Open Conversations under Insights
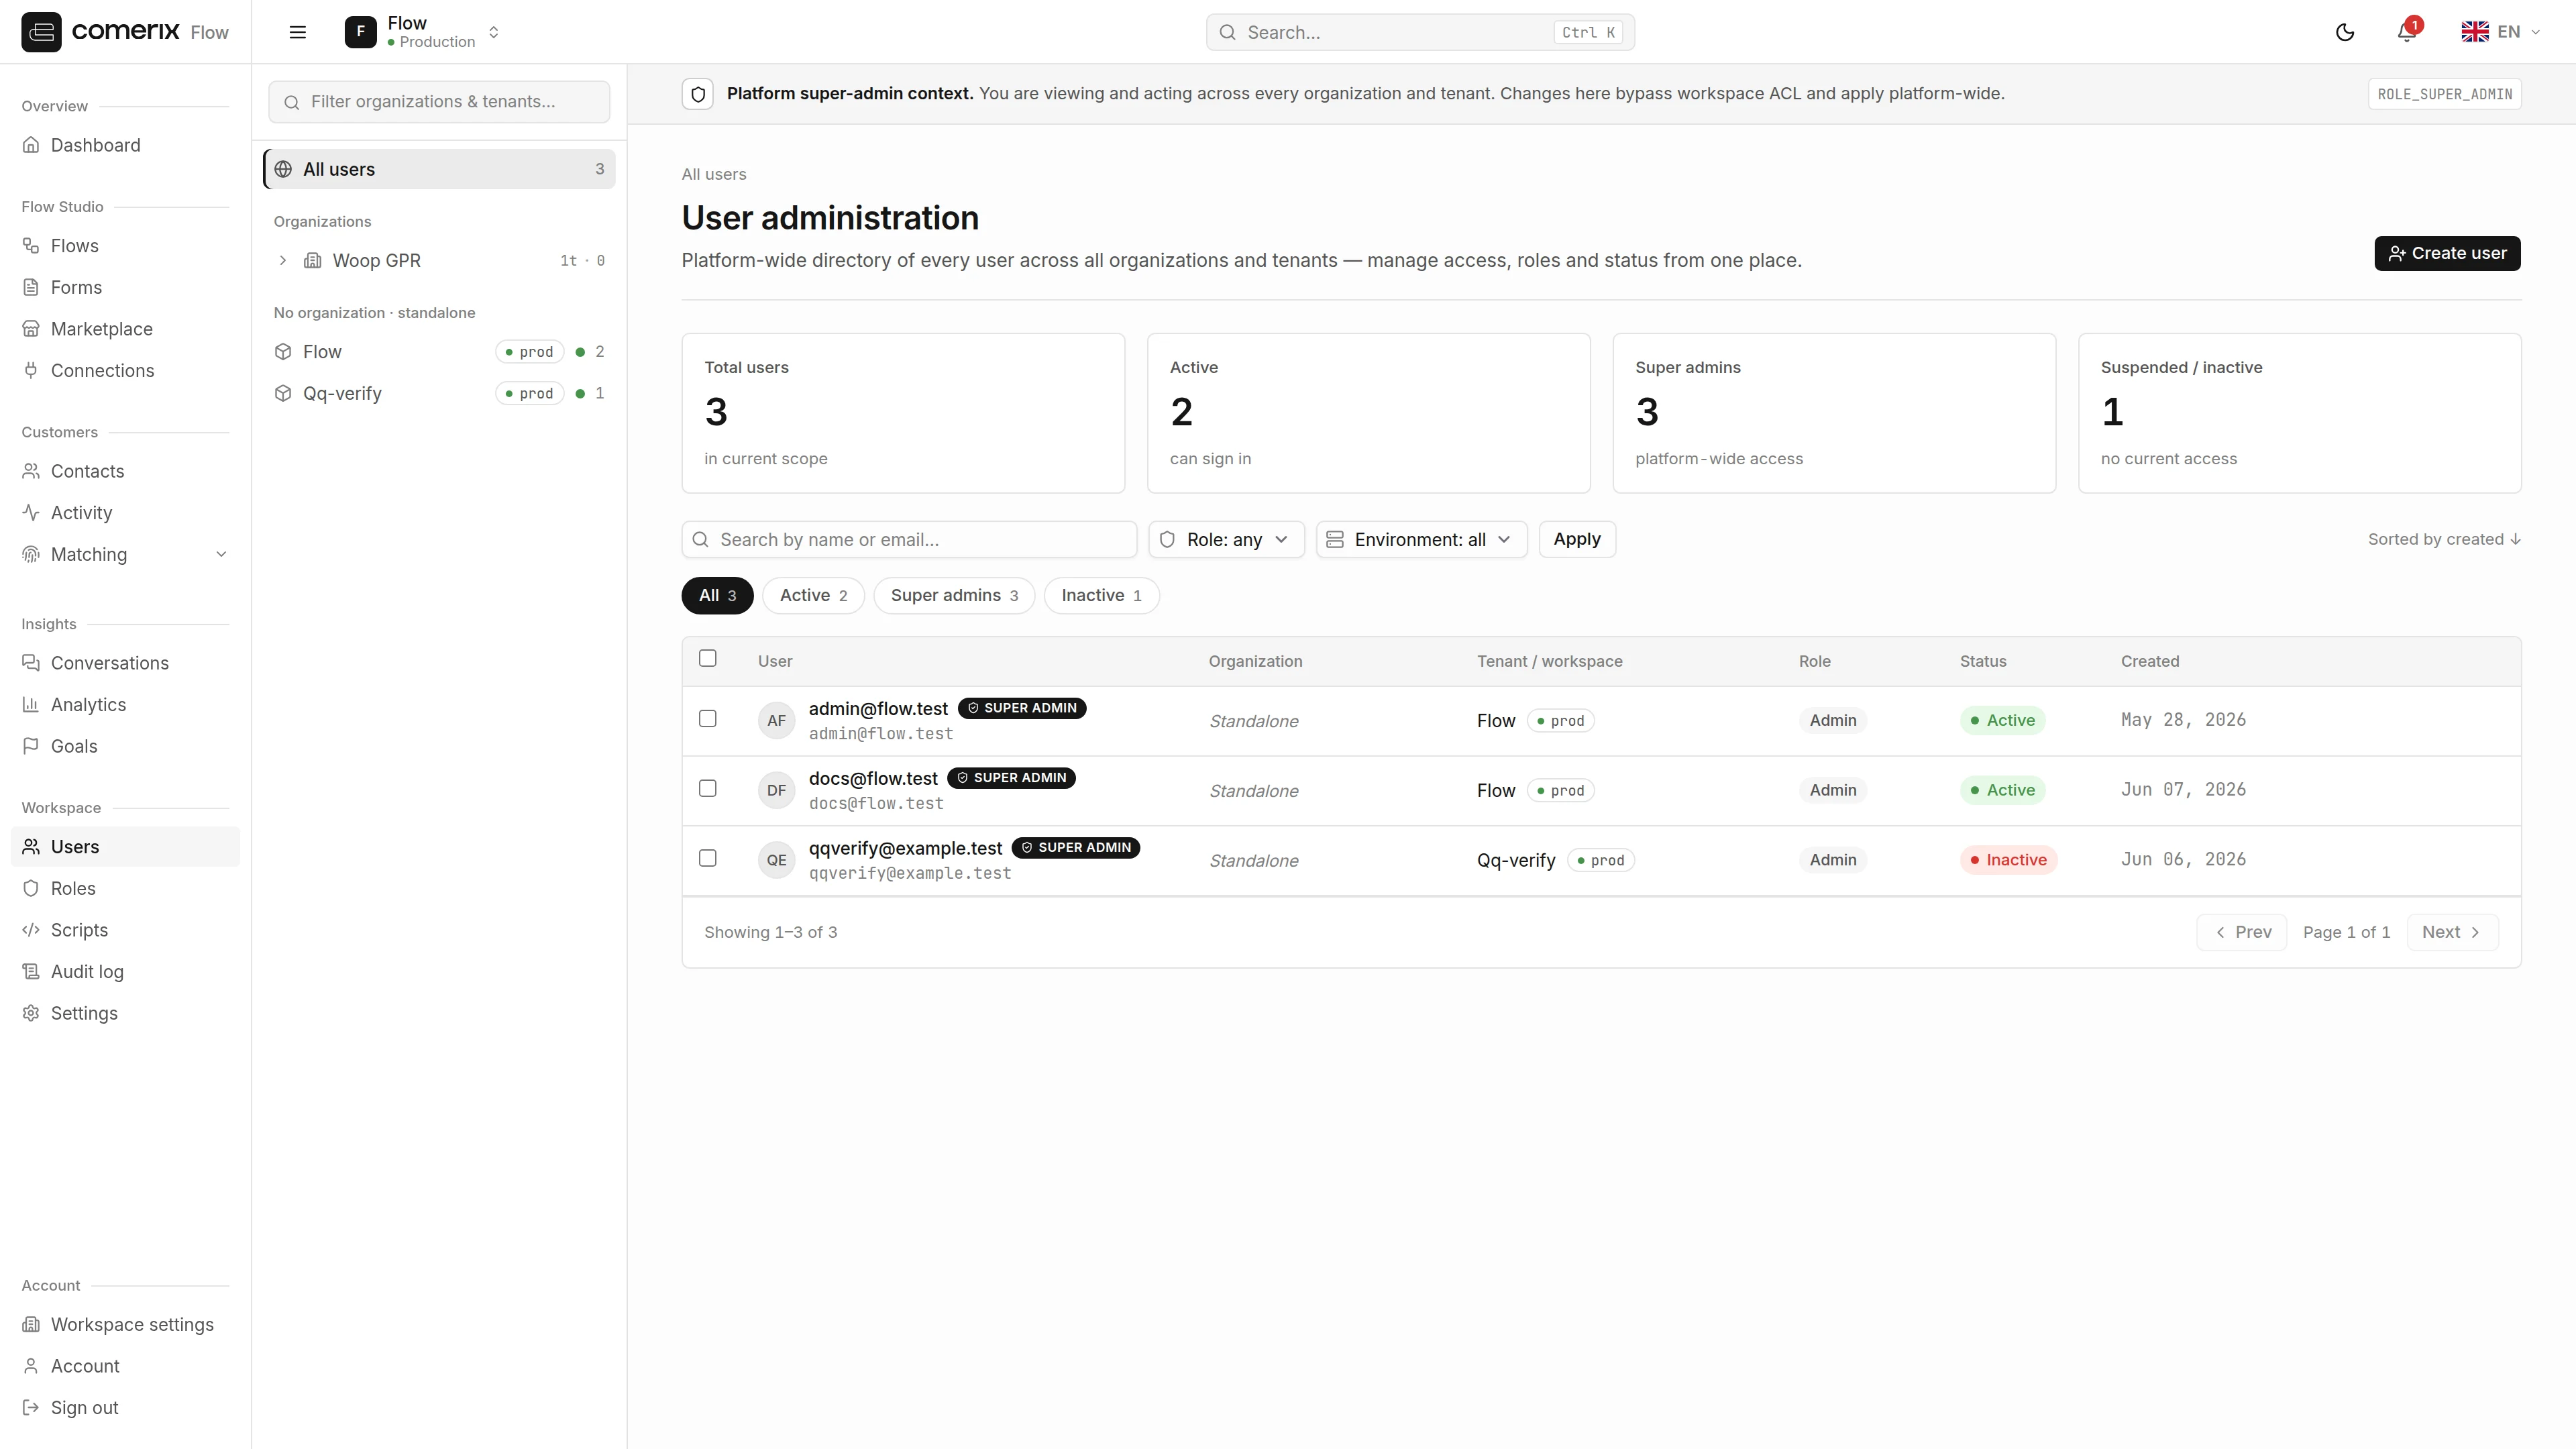 pos(125,663)
